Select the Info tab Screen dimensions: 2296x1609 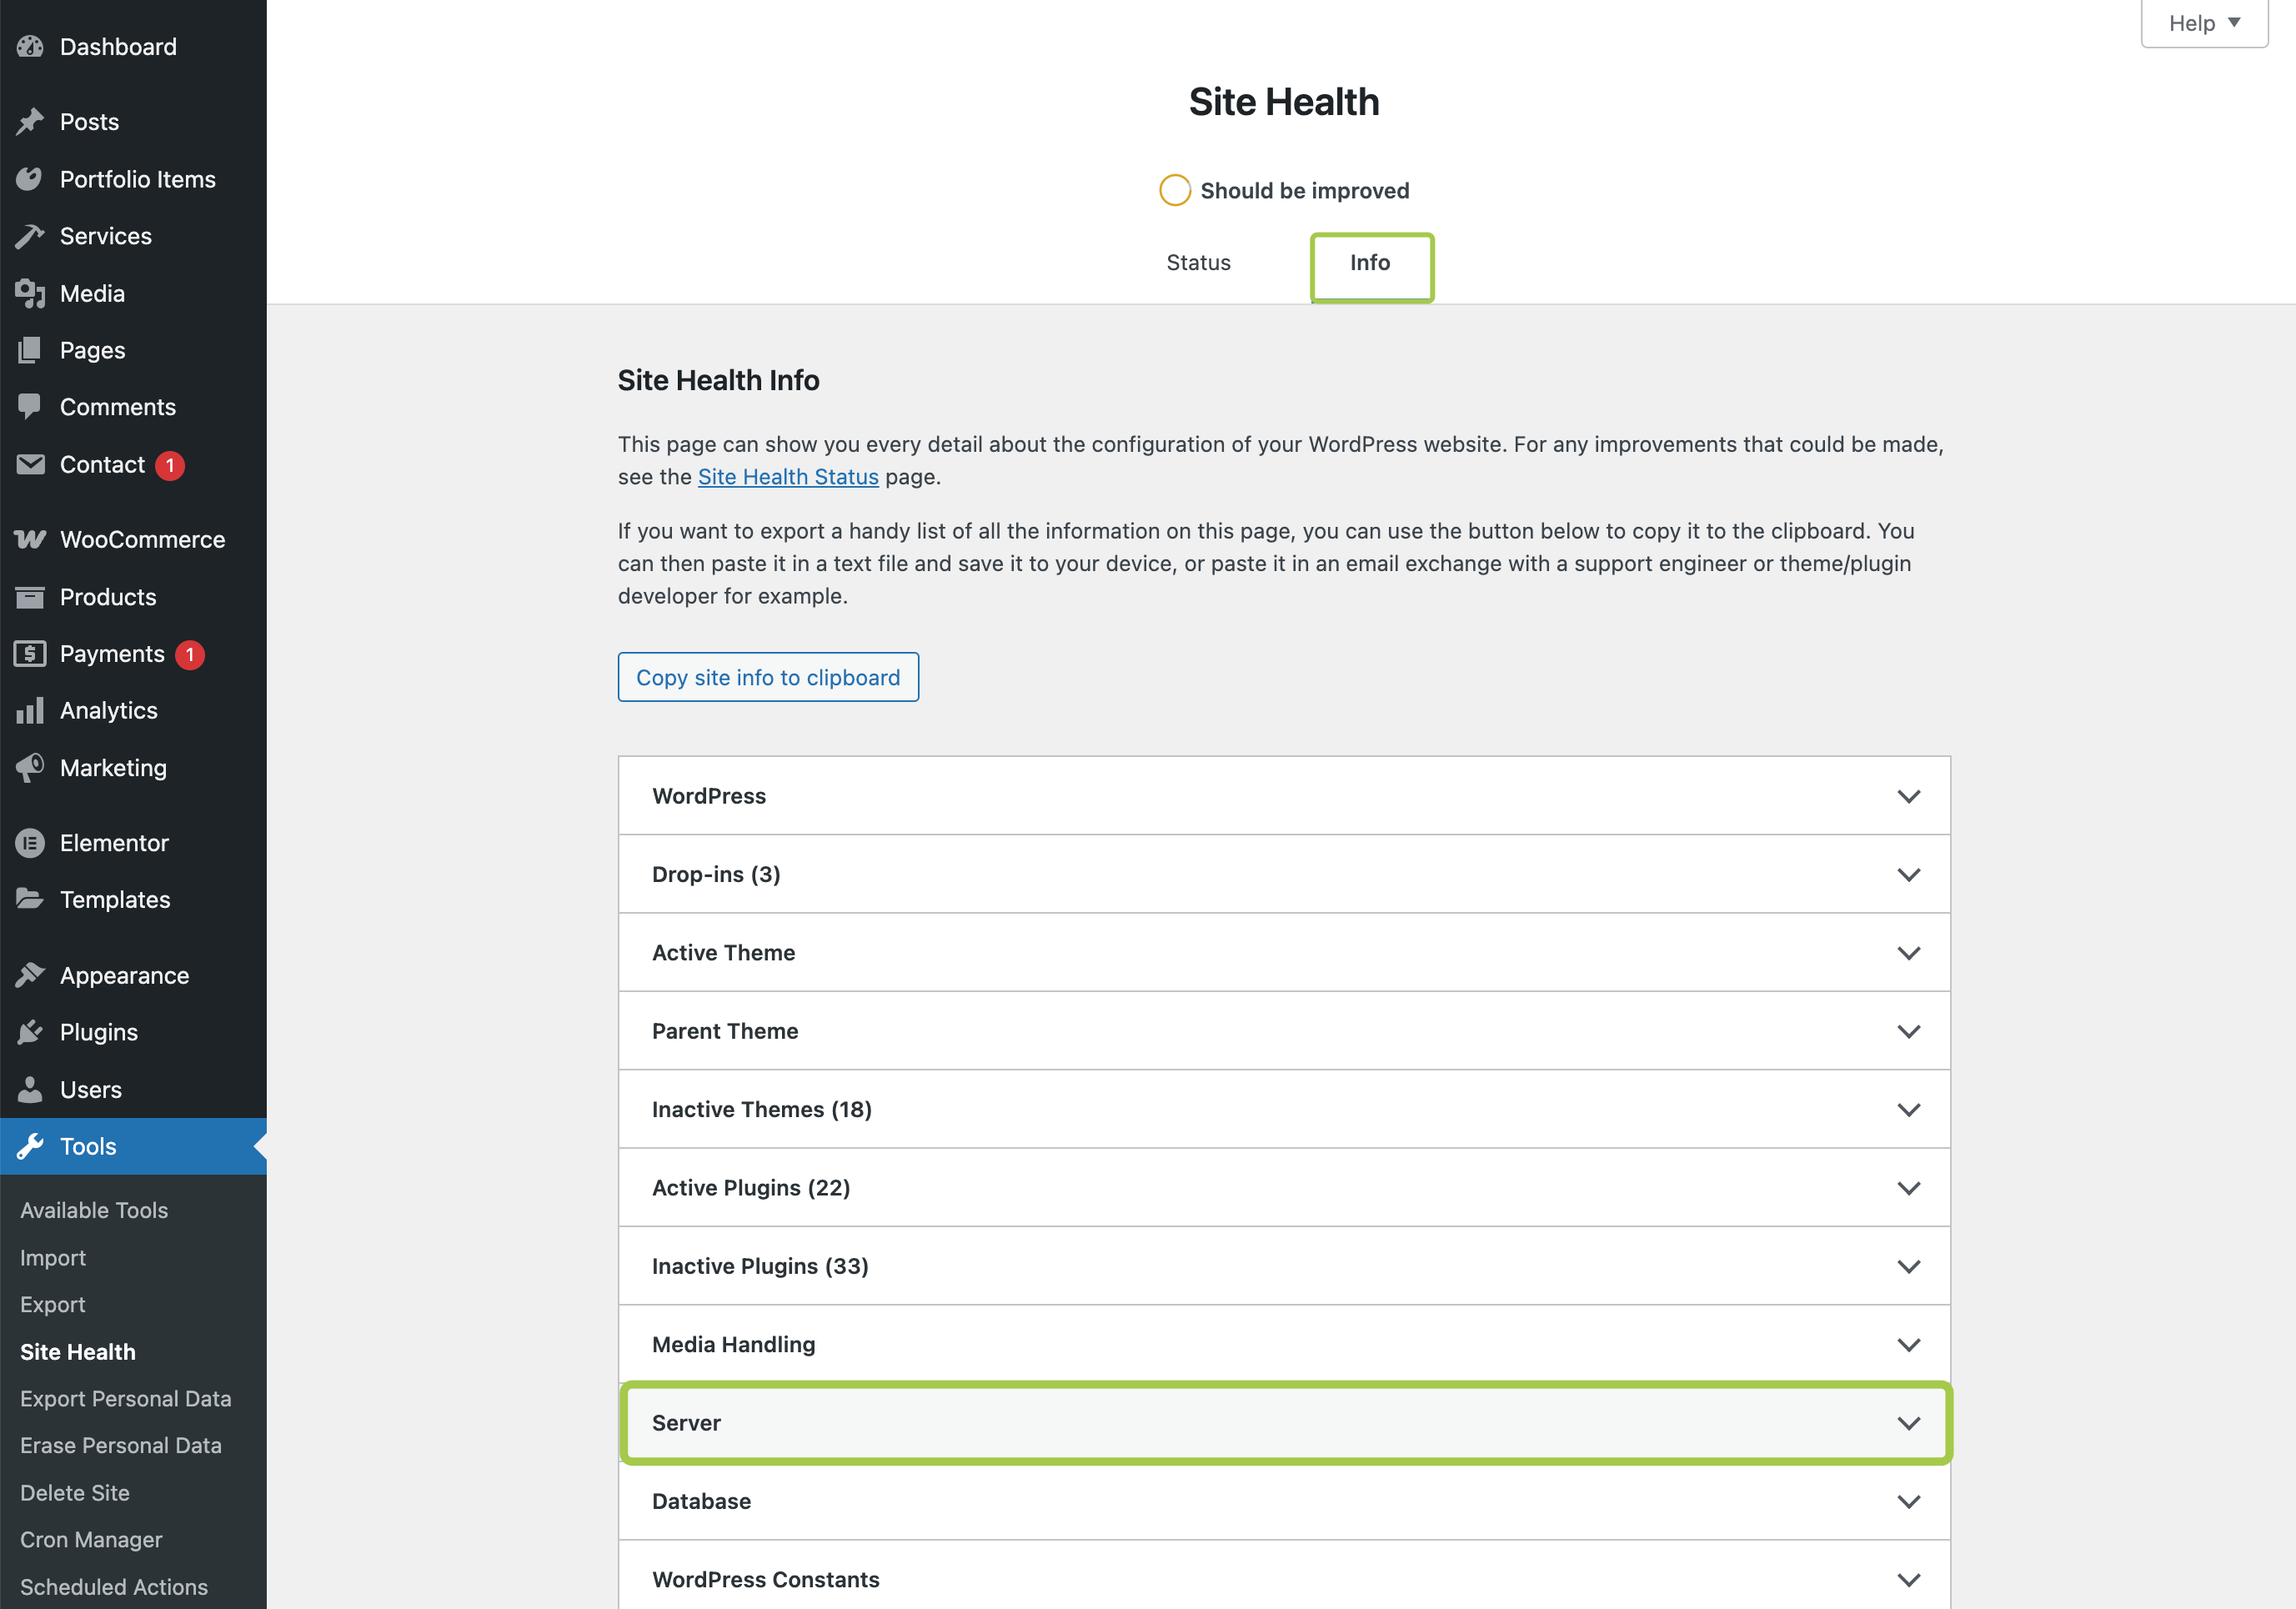1370,263
